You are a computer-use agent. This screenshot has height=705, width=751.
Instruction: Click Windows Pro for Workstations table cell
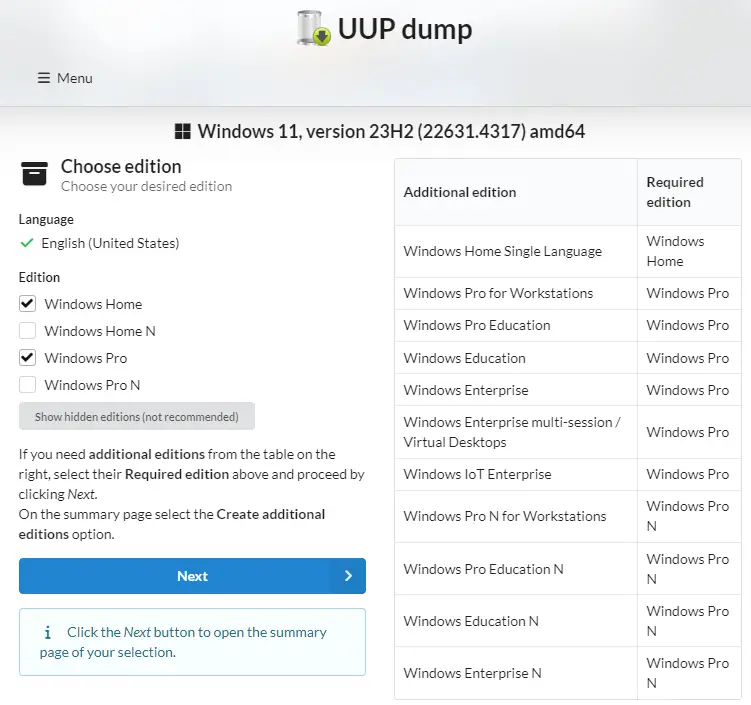click(x=516, y=293)
